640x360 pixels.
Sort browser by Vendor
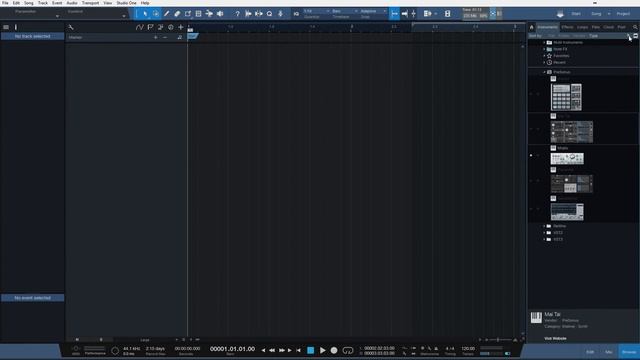point(579,36)
